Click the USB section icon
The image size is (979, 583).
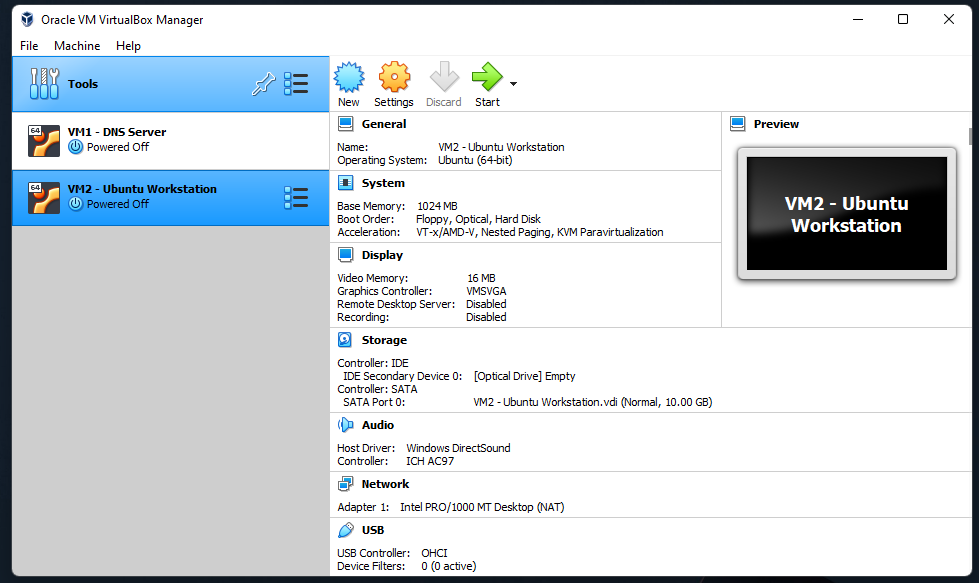(346, 530)
